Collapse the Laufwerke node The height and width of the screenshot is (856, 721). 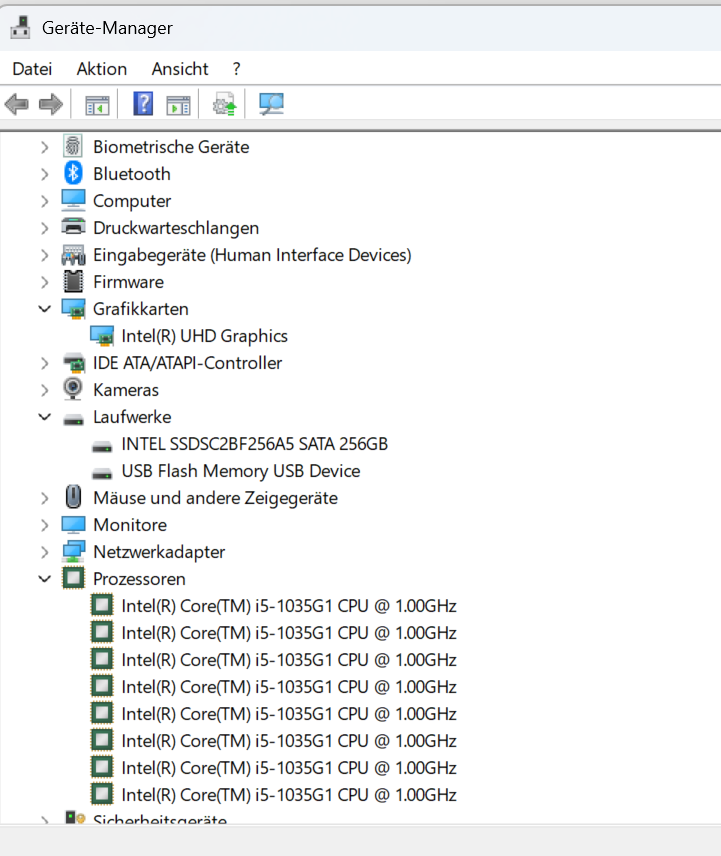point(45,417)
